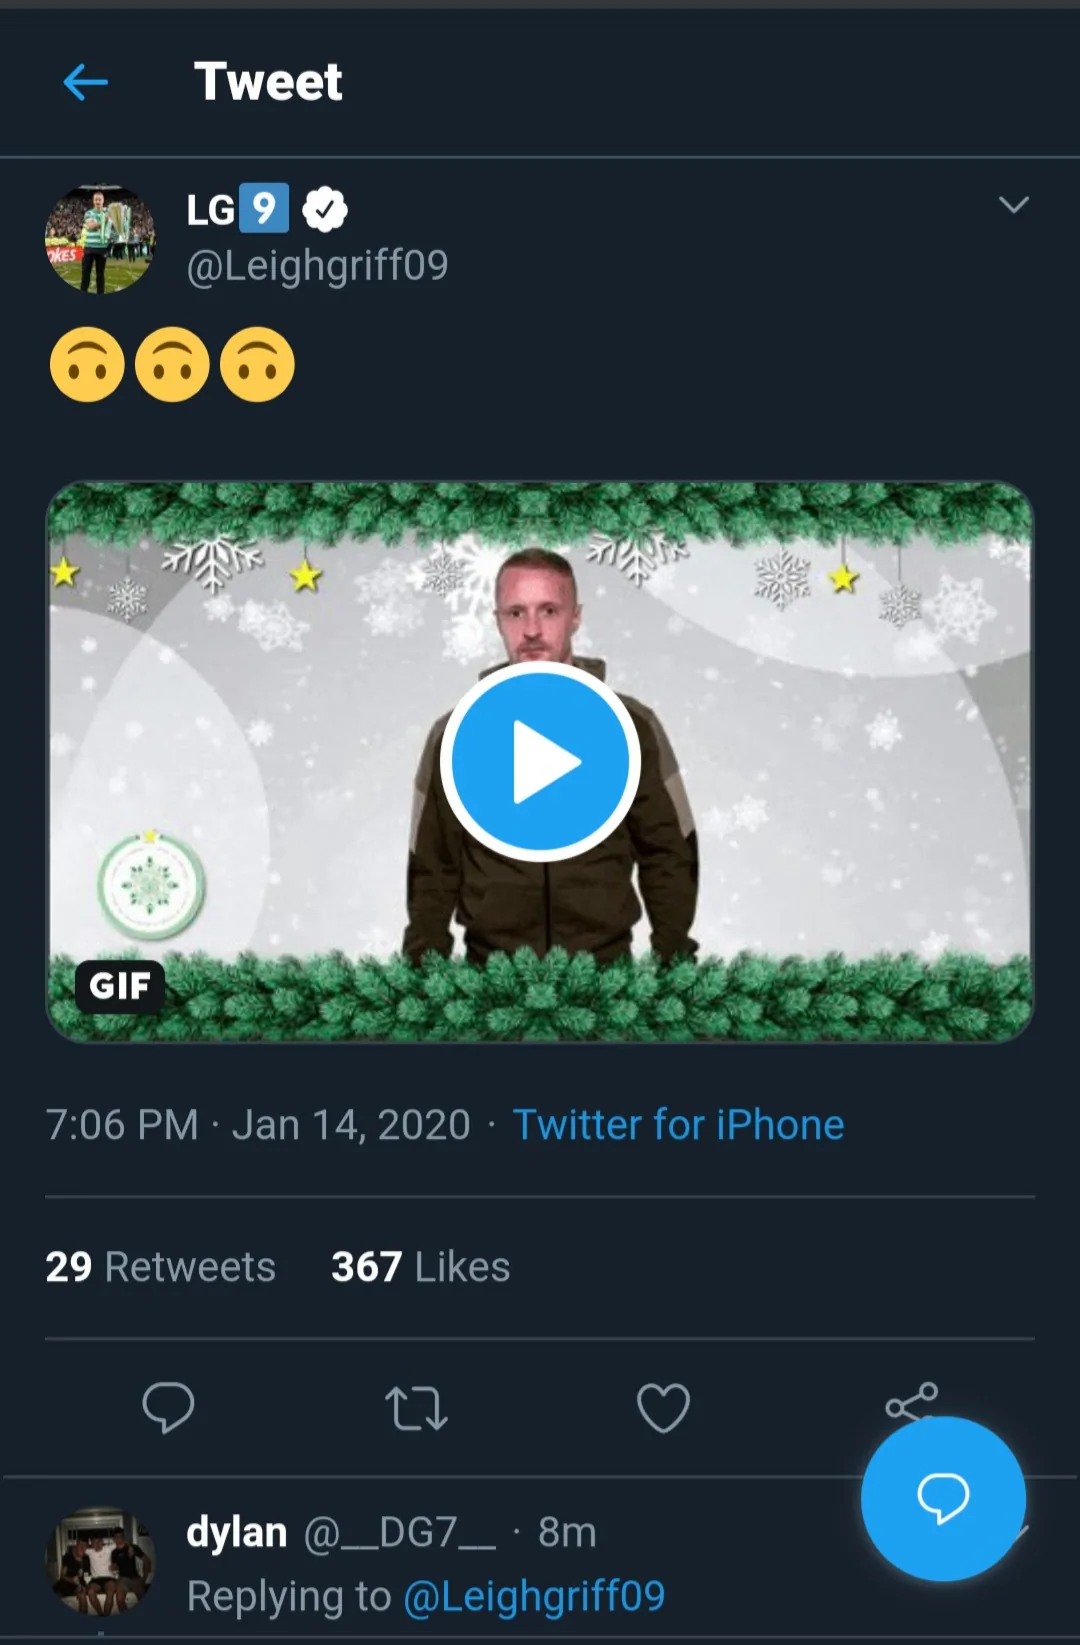Screen dimensions: 1080x1645
Task: Click the GIF label on the media
Action: click(x=119, y=987)
